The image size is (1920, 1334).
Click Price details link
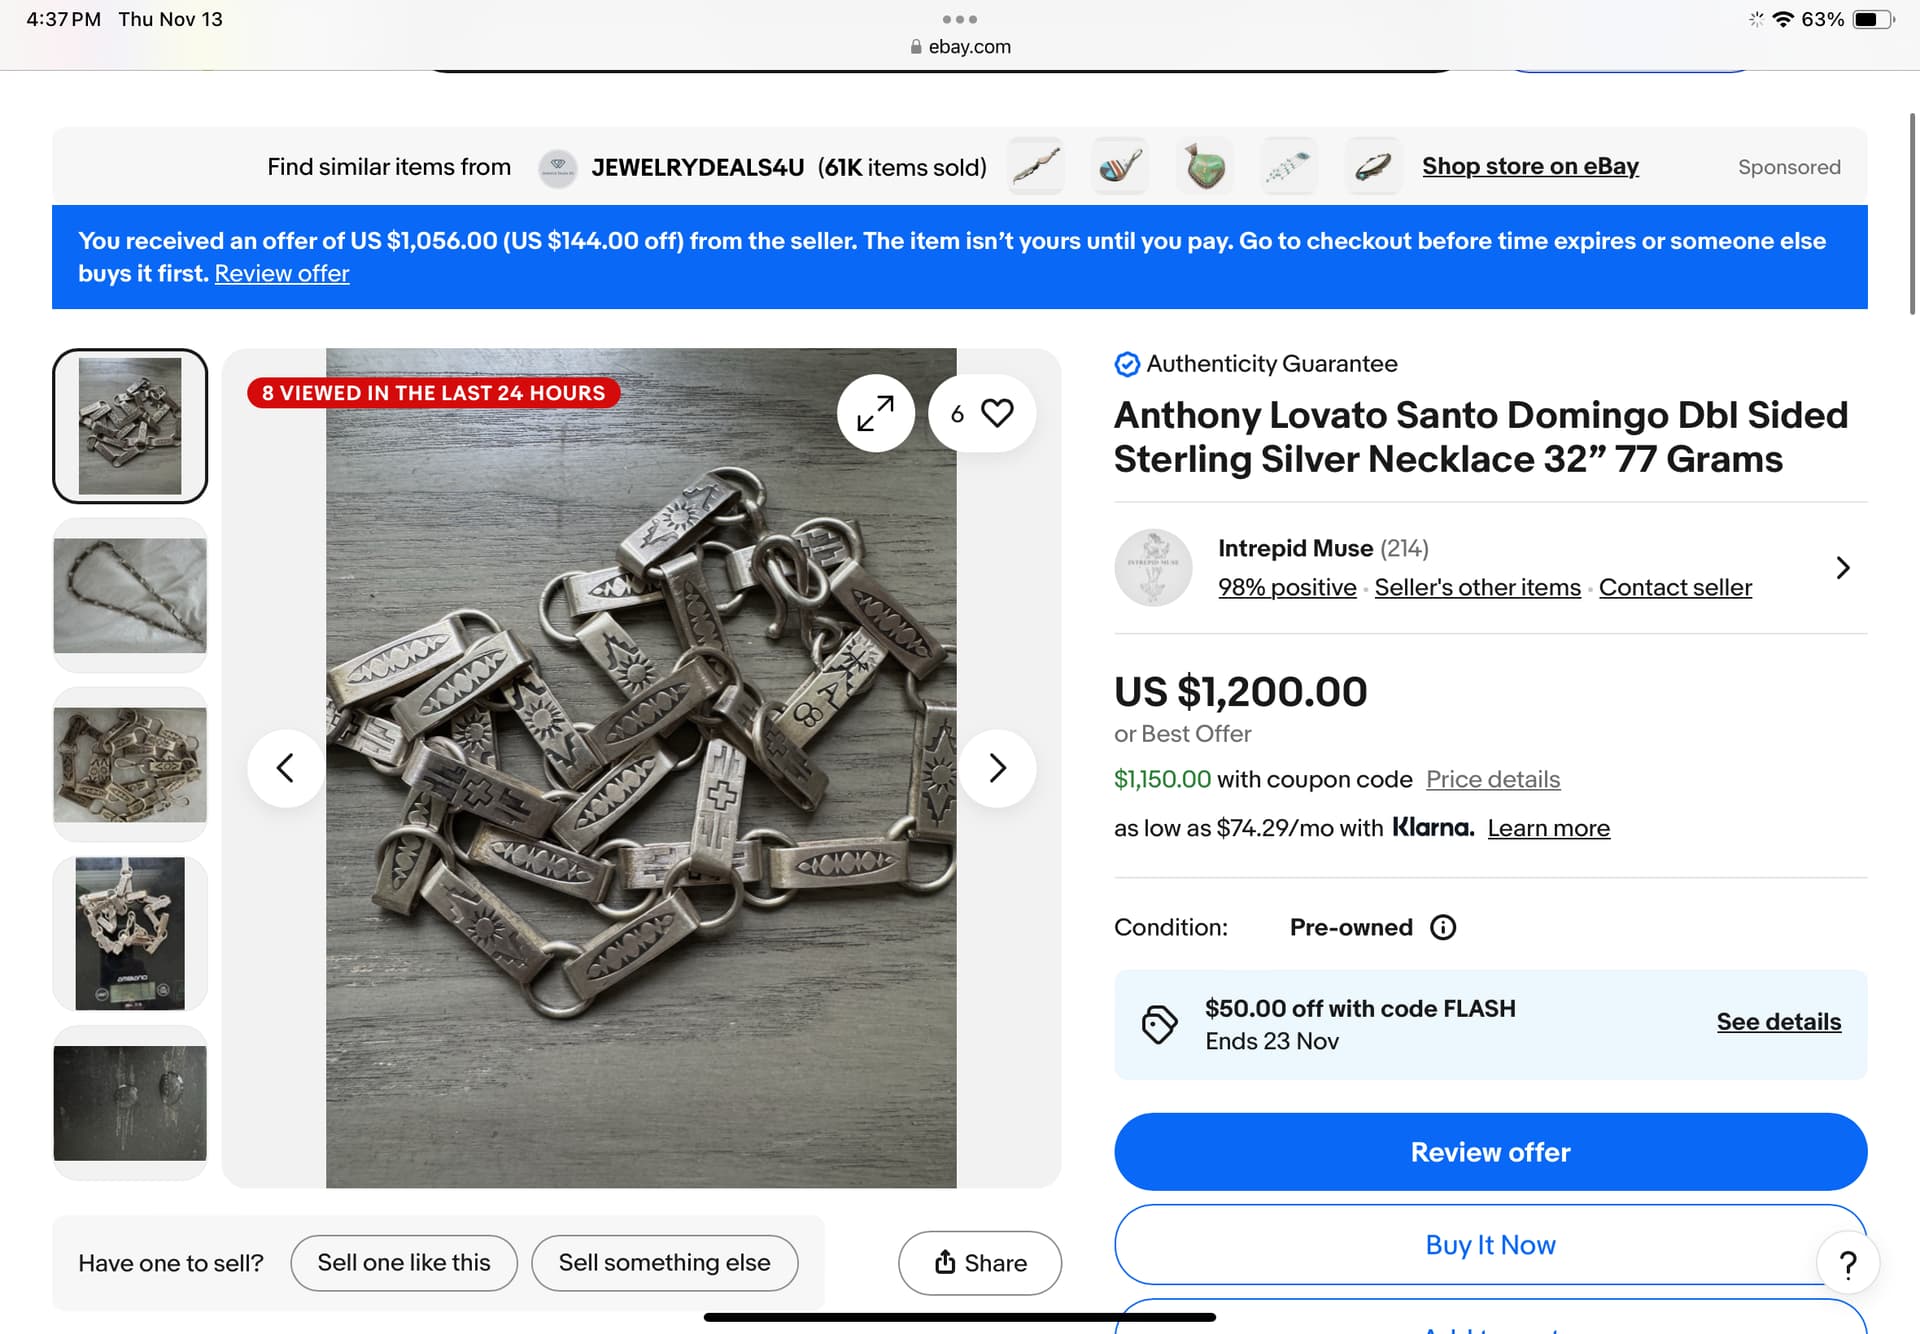1492,779
